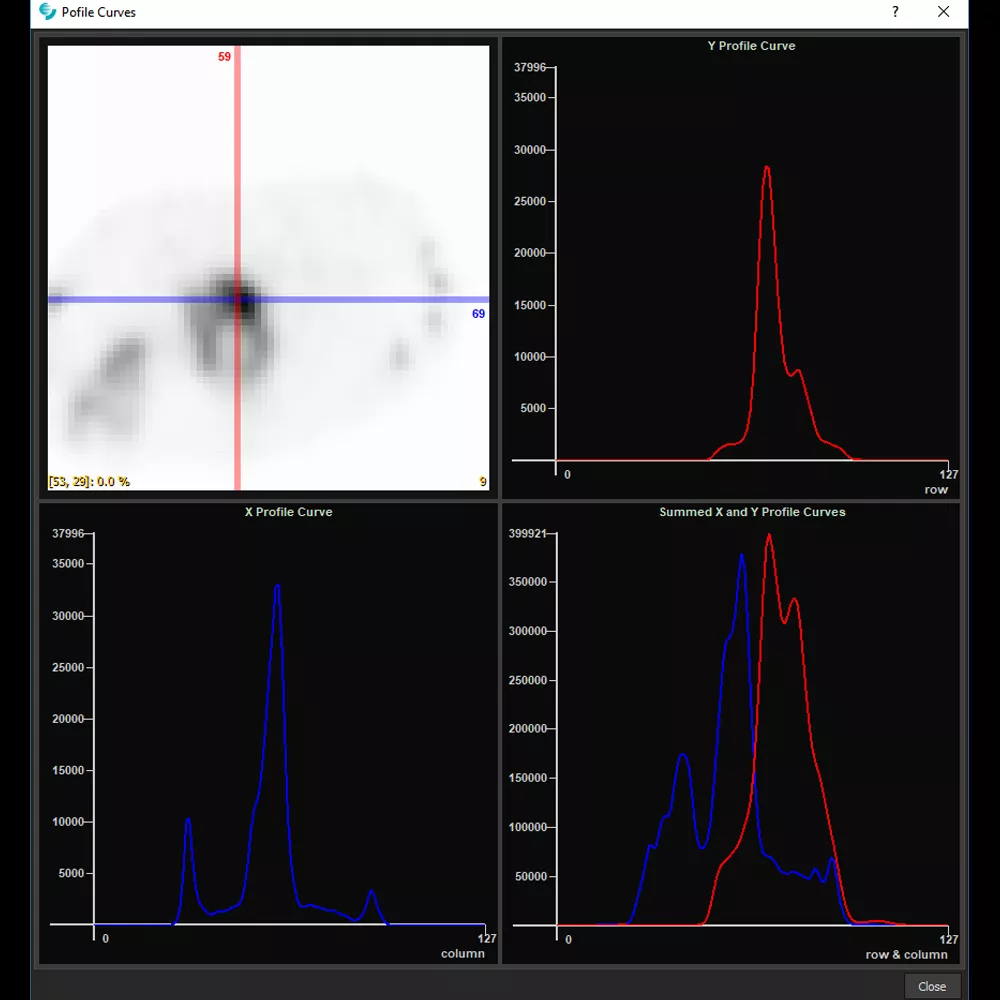The image size is (1000, 1000).
Task: Click the 'row & column' axis label
Action: (906, 955)
